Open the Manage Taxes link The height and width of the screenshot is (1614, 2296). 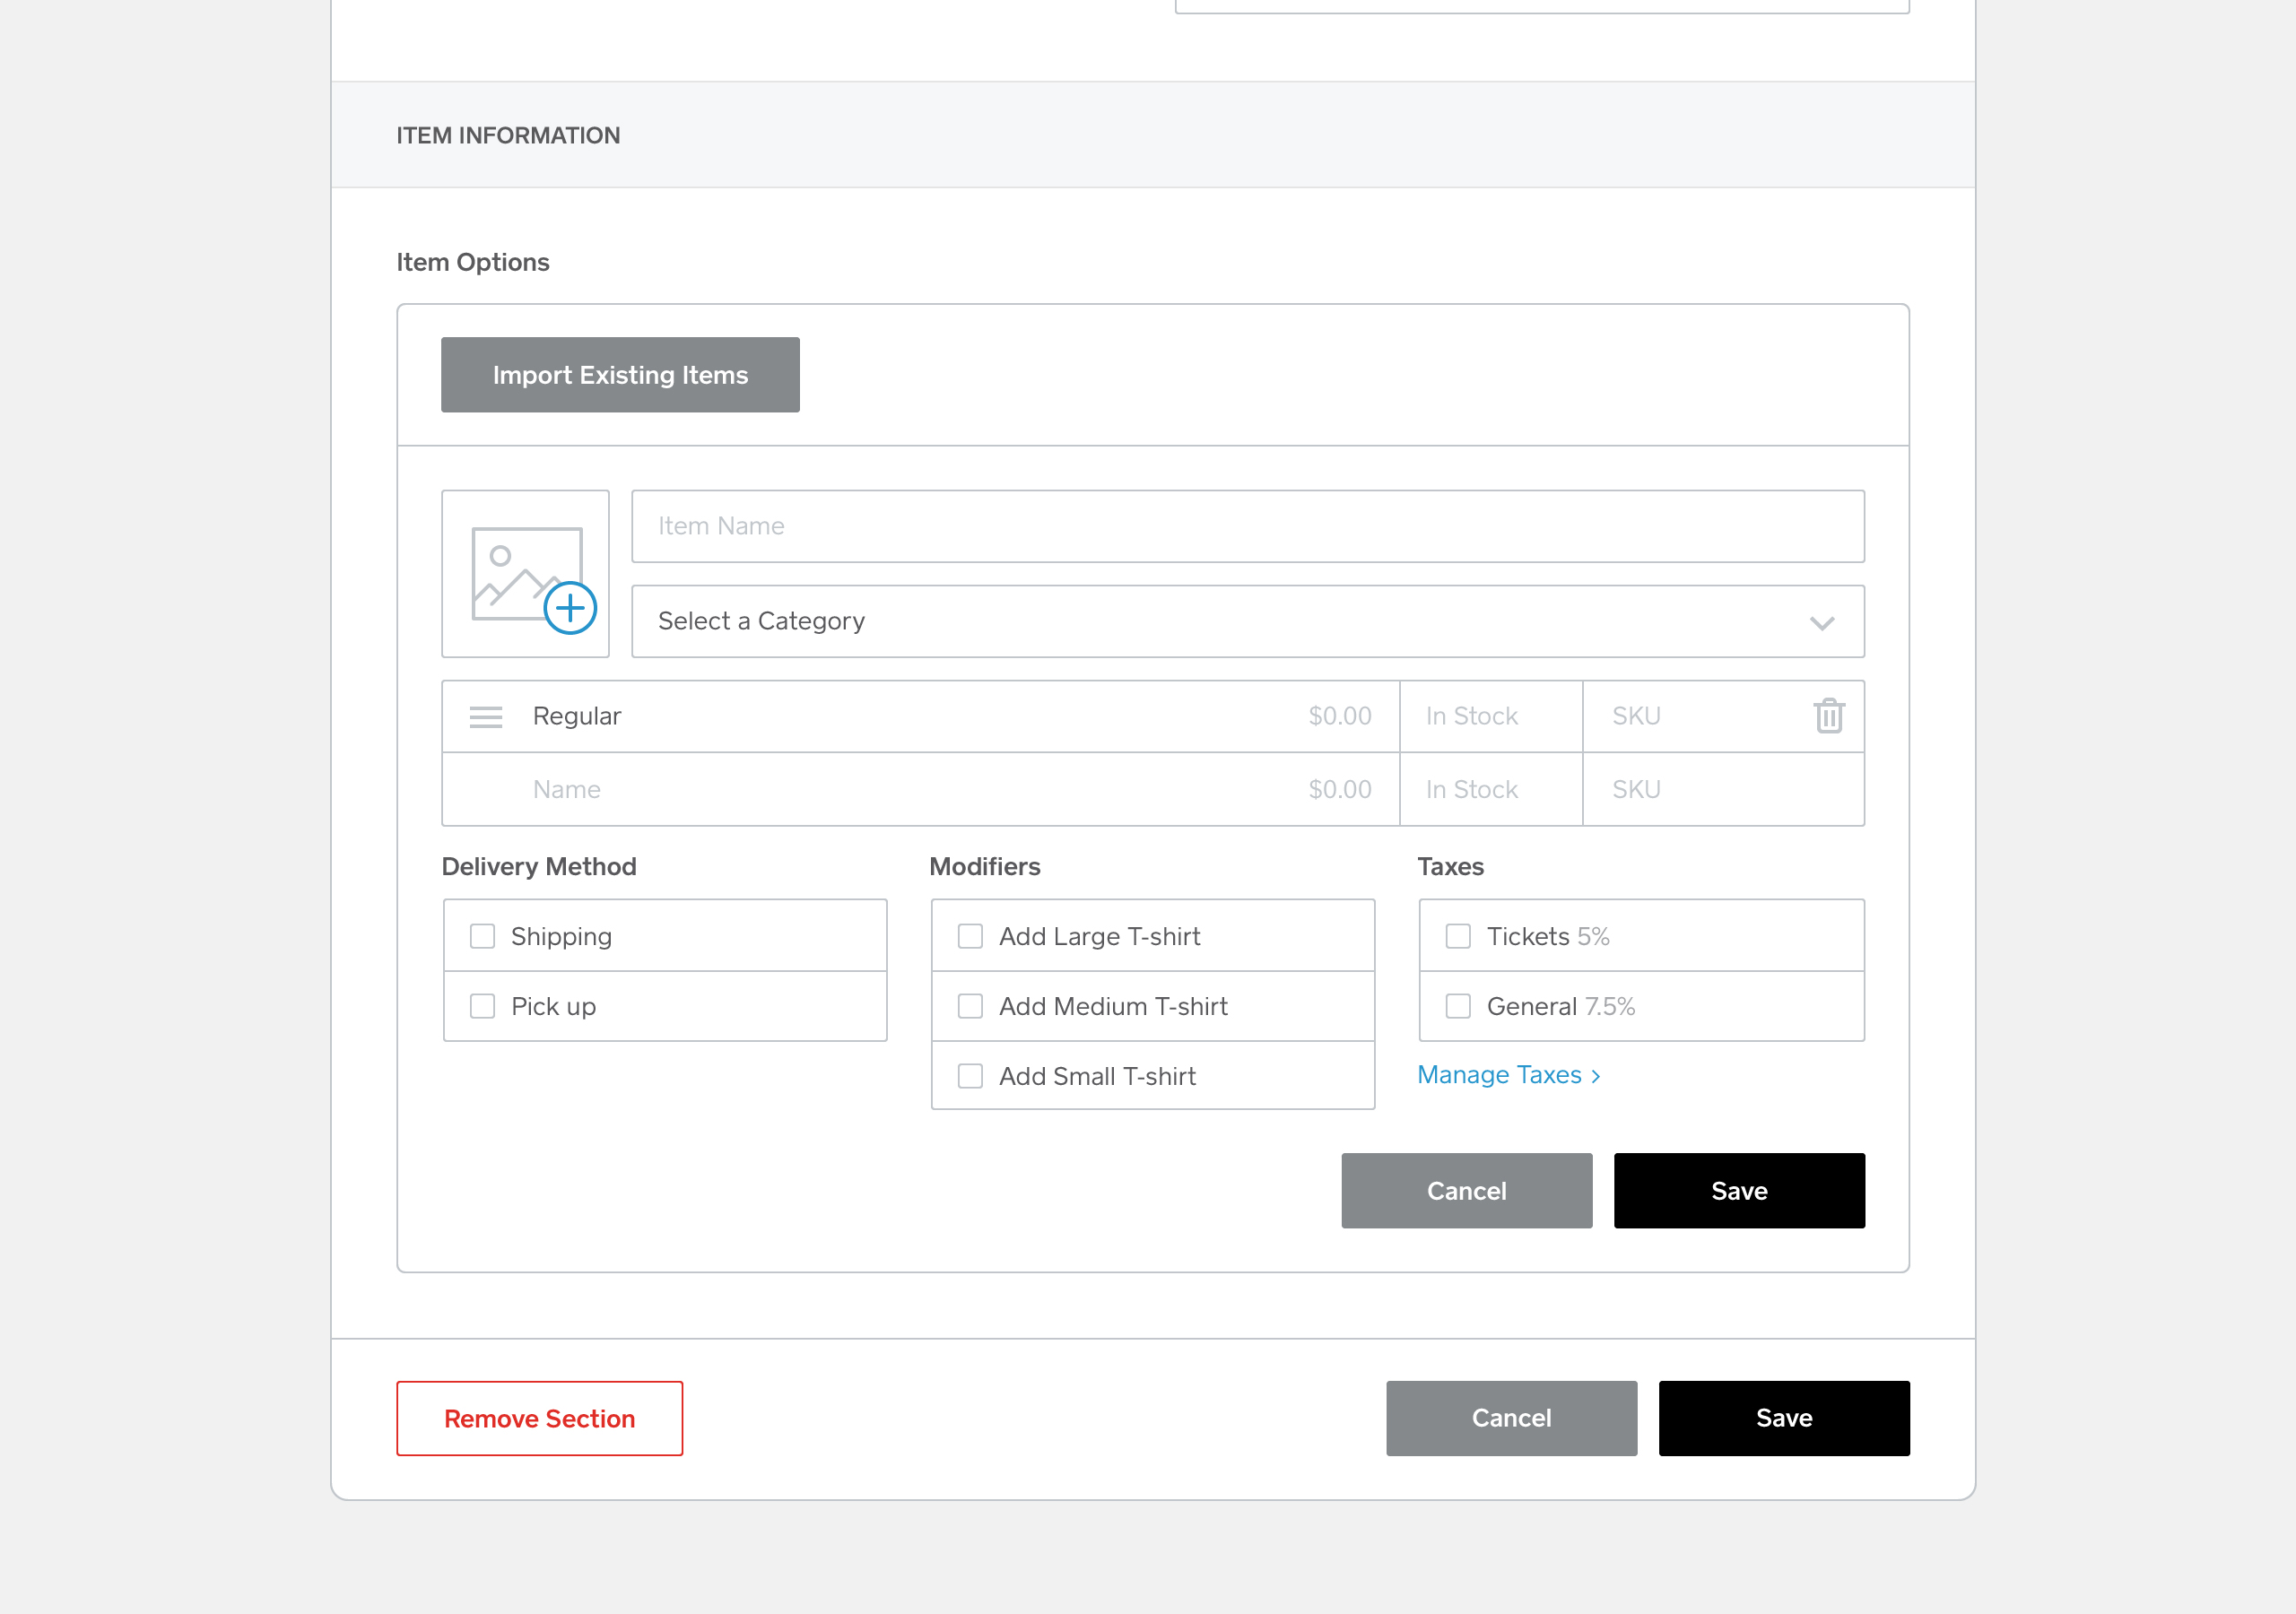tap(1508, 1075)
